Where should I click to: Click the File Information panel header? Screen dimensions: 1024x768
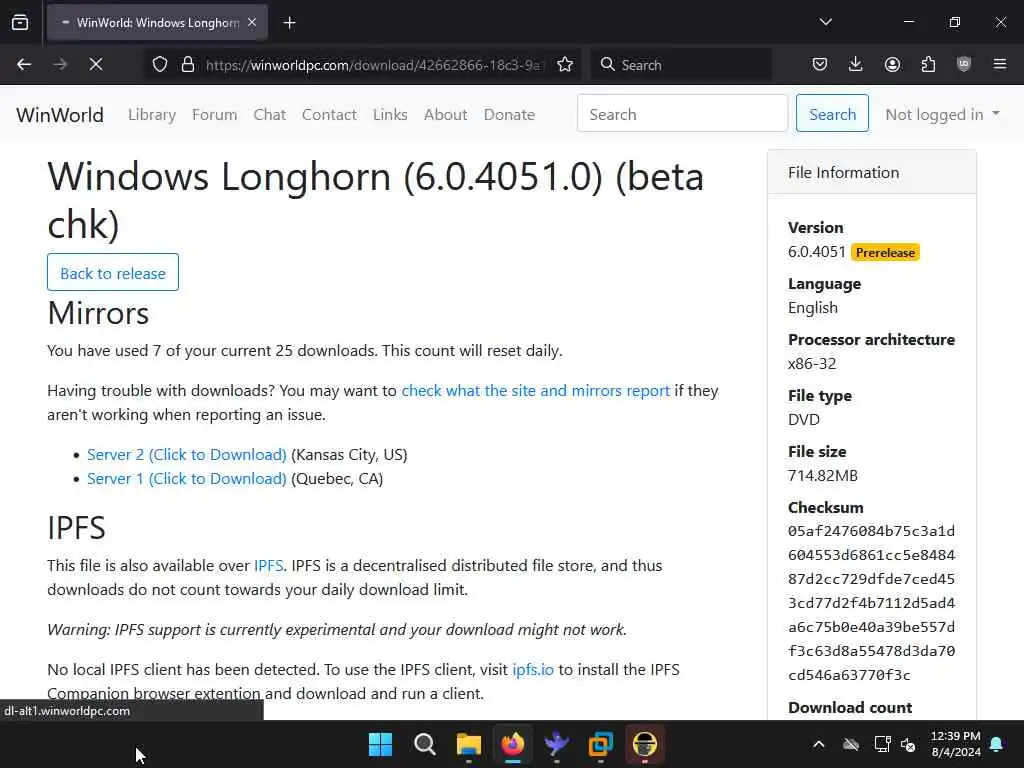point(872,172)
